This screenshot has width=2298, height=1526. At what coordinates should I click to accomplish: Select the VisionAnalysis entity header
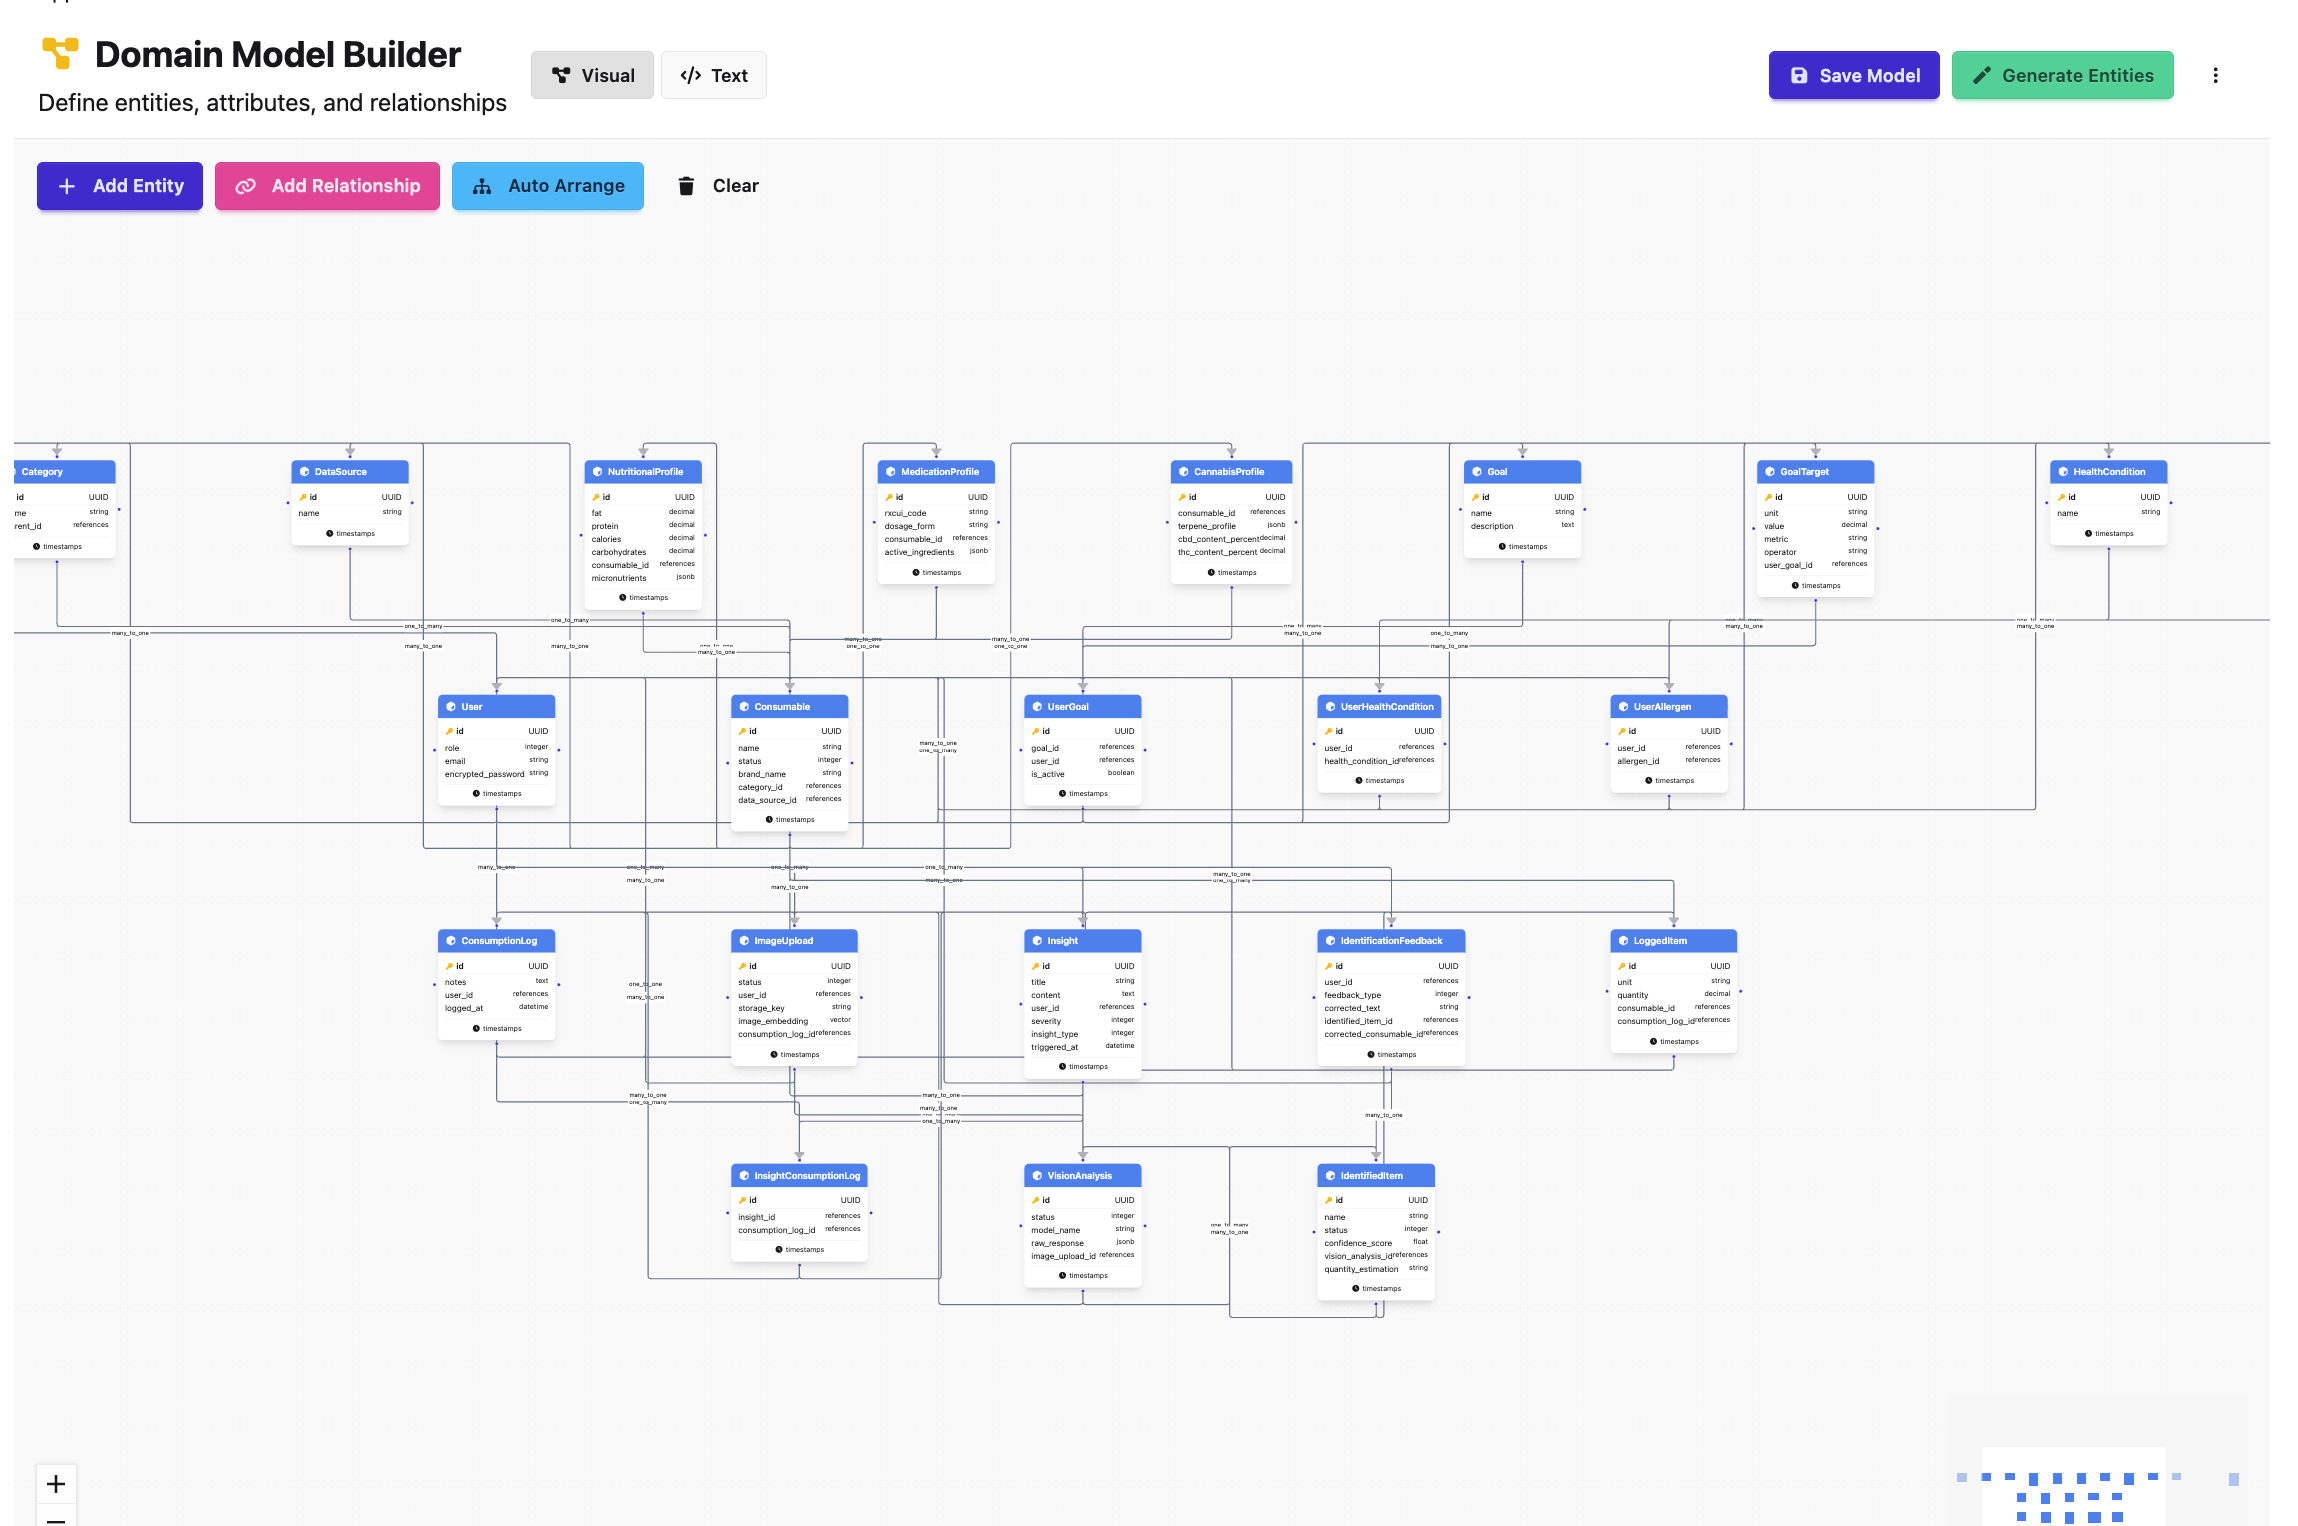pyautogui.click(x=1082, y=1175)
